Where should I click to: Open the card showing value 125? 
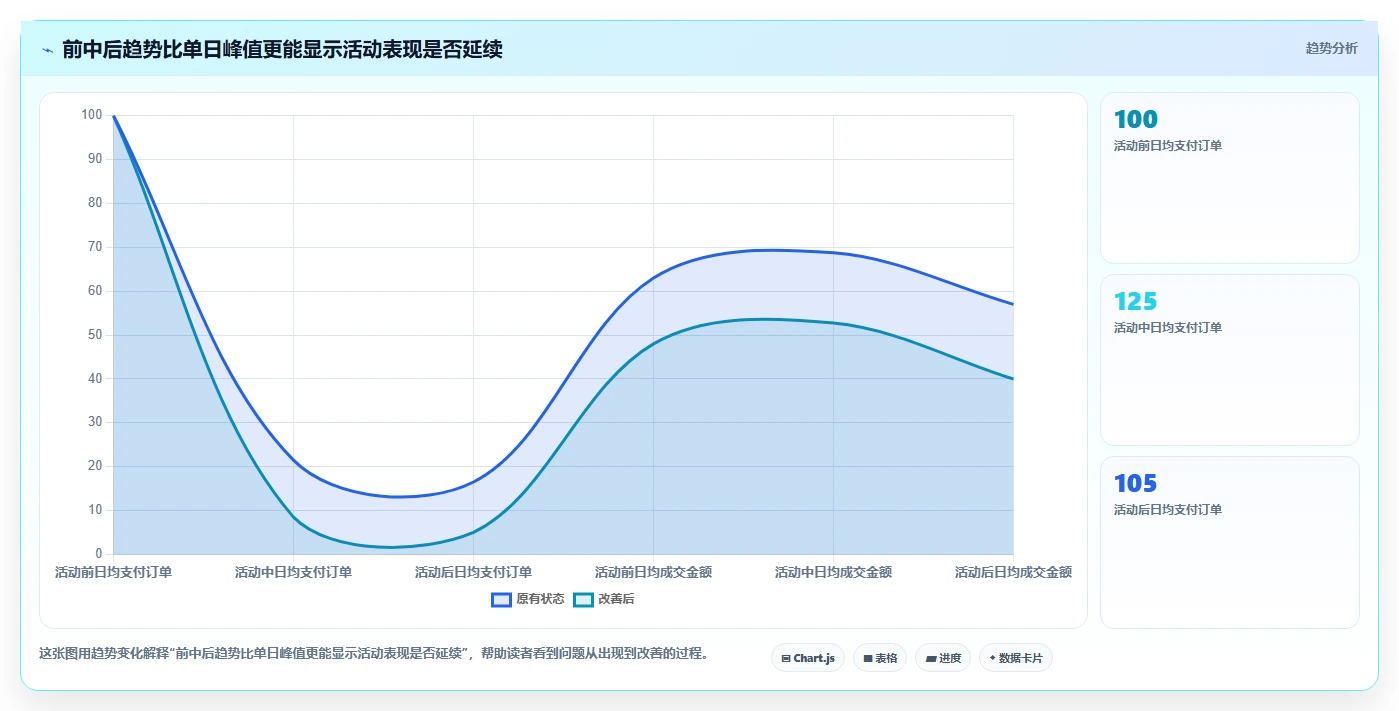click(1230, 360)
